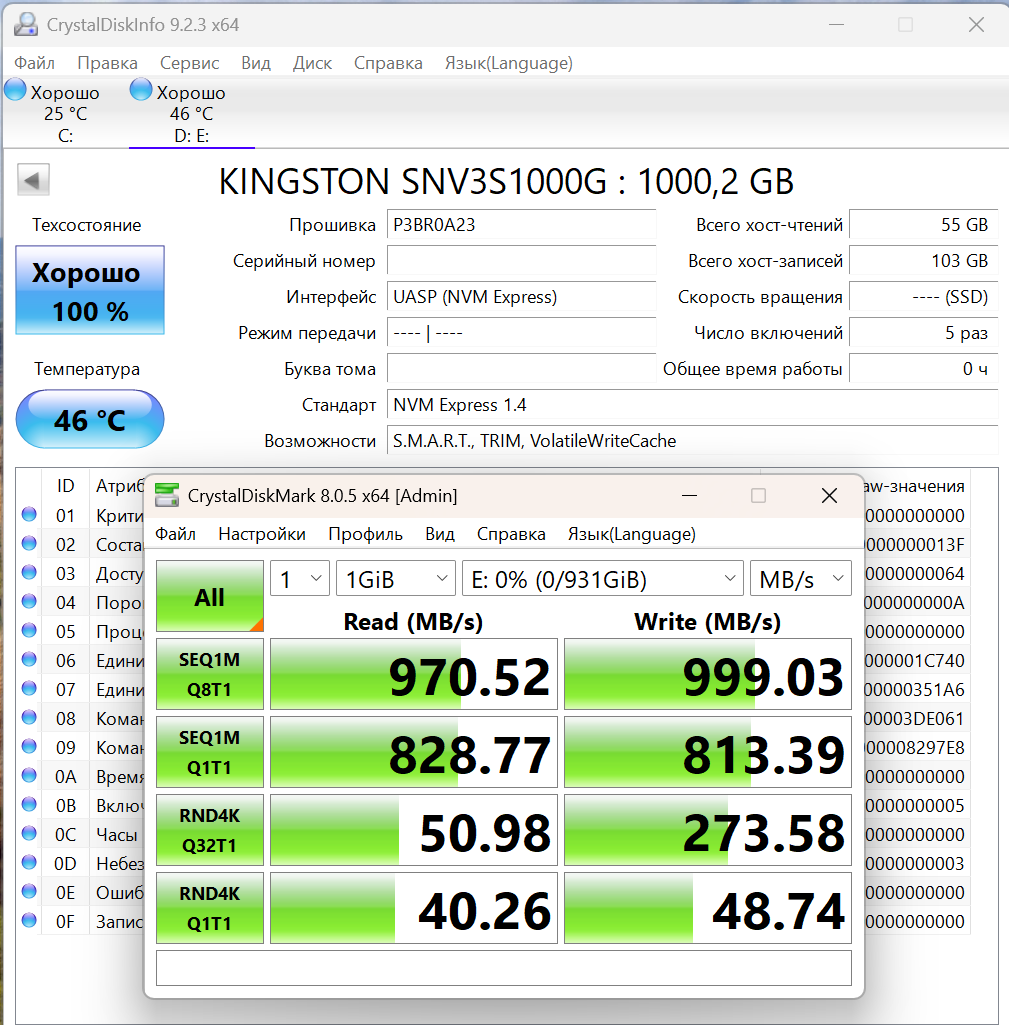Click the Интерфейс field UASP (NVM Express)
Screen dimensions: 1009x1025
tap(521, 297)
